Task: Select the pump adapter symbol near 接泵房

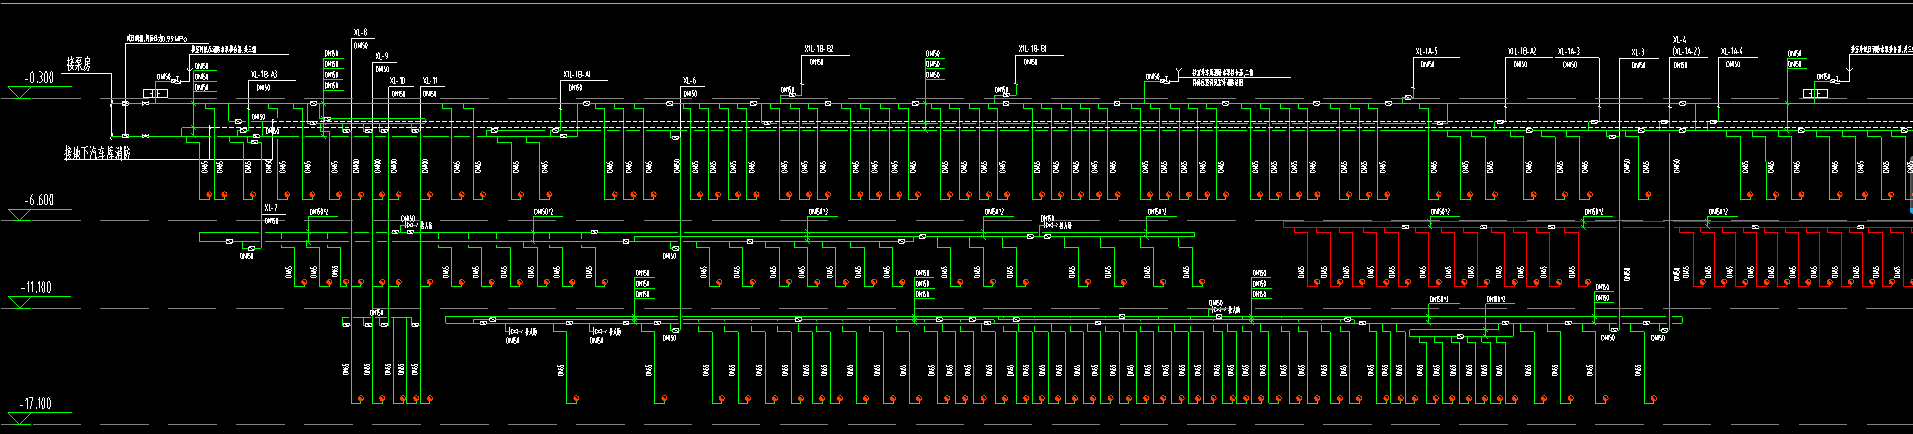Action: click(x=155, y=93)
